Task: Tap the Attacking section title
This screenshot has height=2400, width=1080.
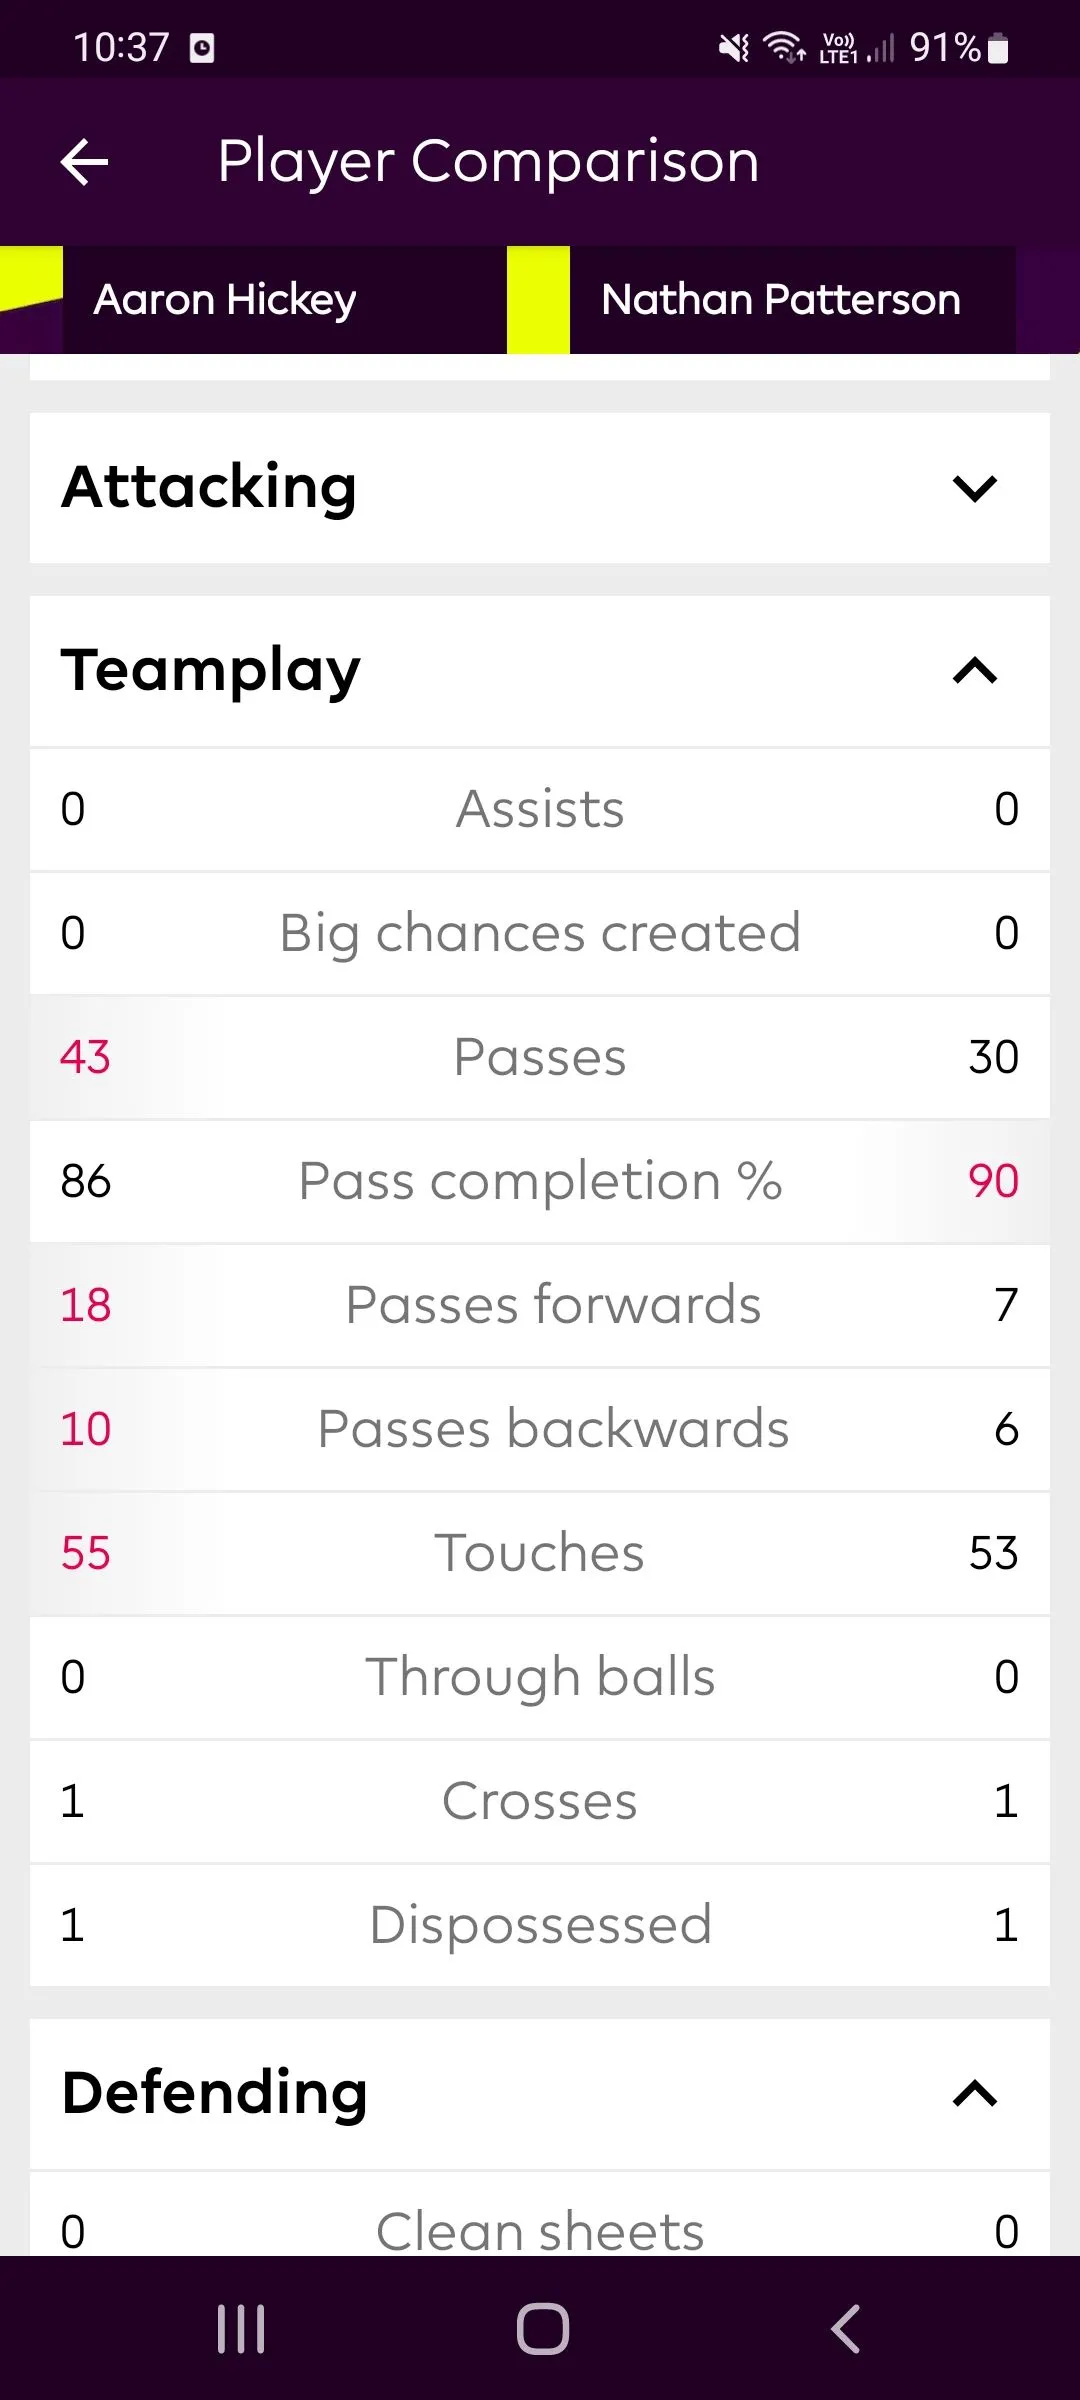Action: pyautogui.click(x=209, y=487)
